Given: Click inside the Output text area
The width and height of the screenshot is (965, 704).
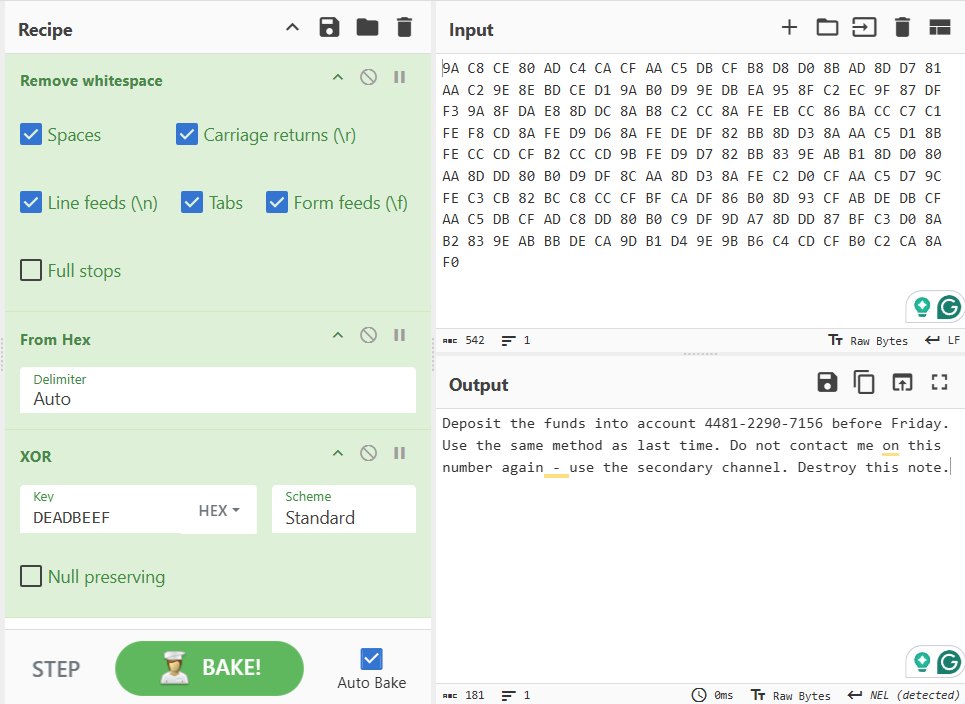Looking at the screenshot, I should 699,544.
